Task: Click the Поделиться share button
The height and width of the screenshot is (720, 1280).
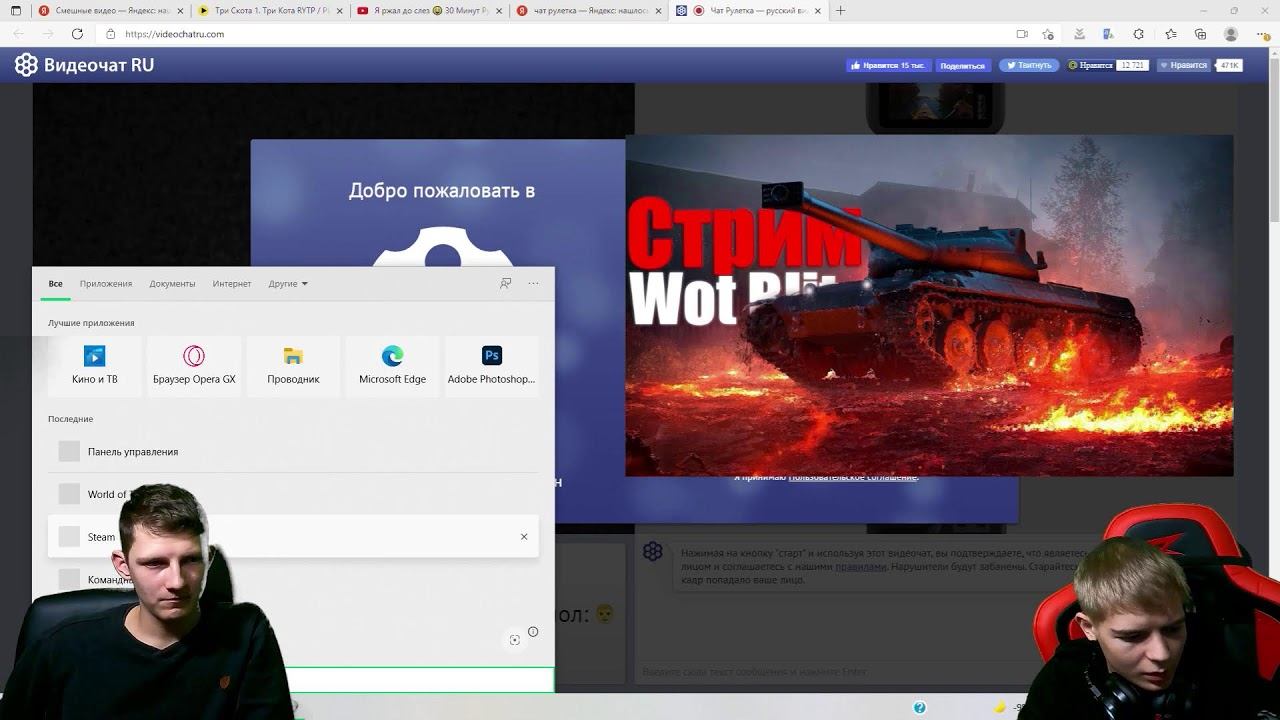Action: coord(962,65)
